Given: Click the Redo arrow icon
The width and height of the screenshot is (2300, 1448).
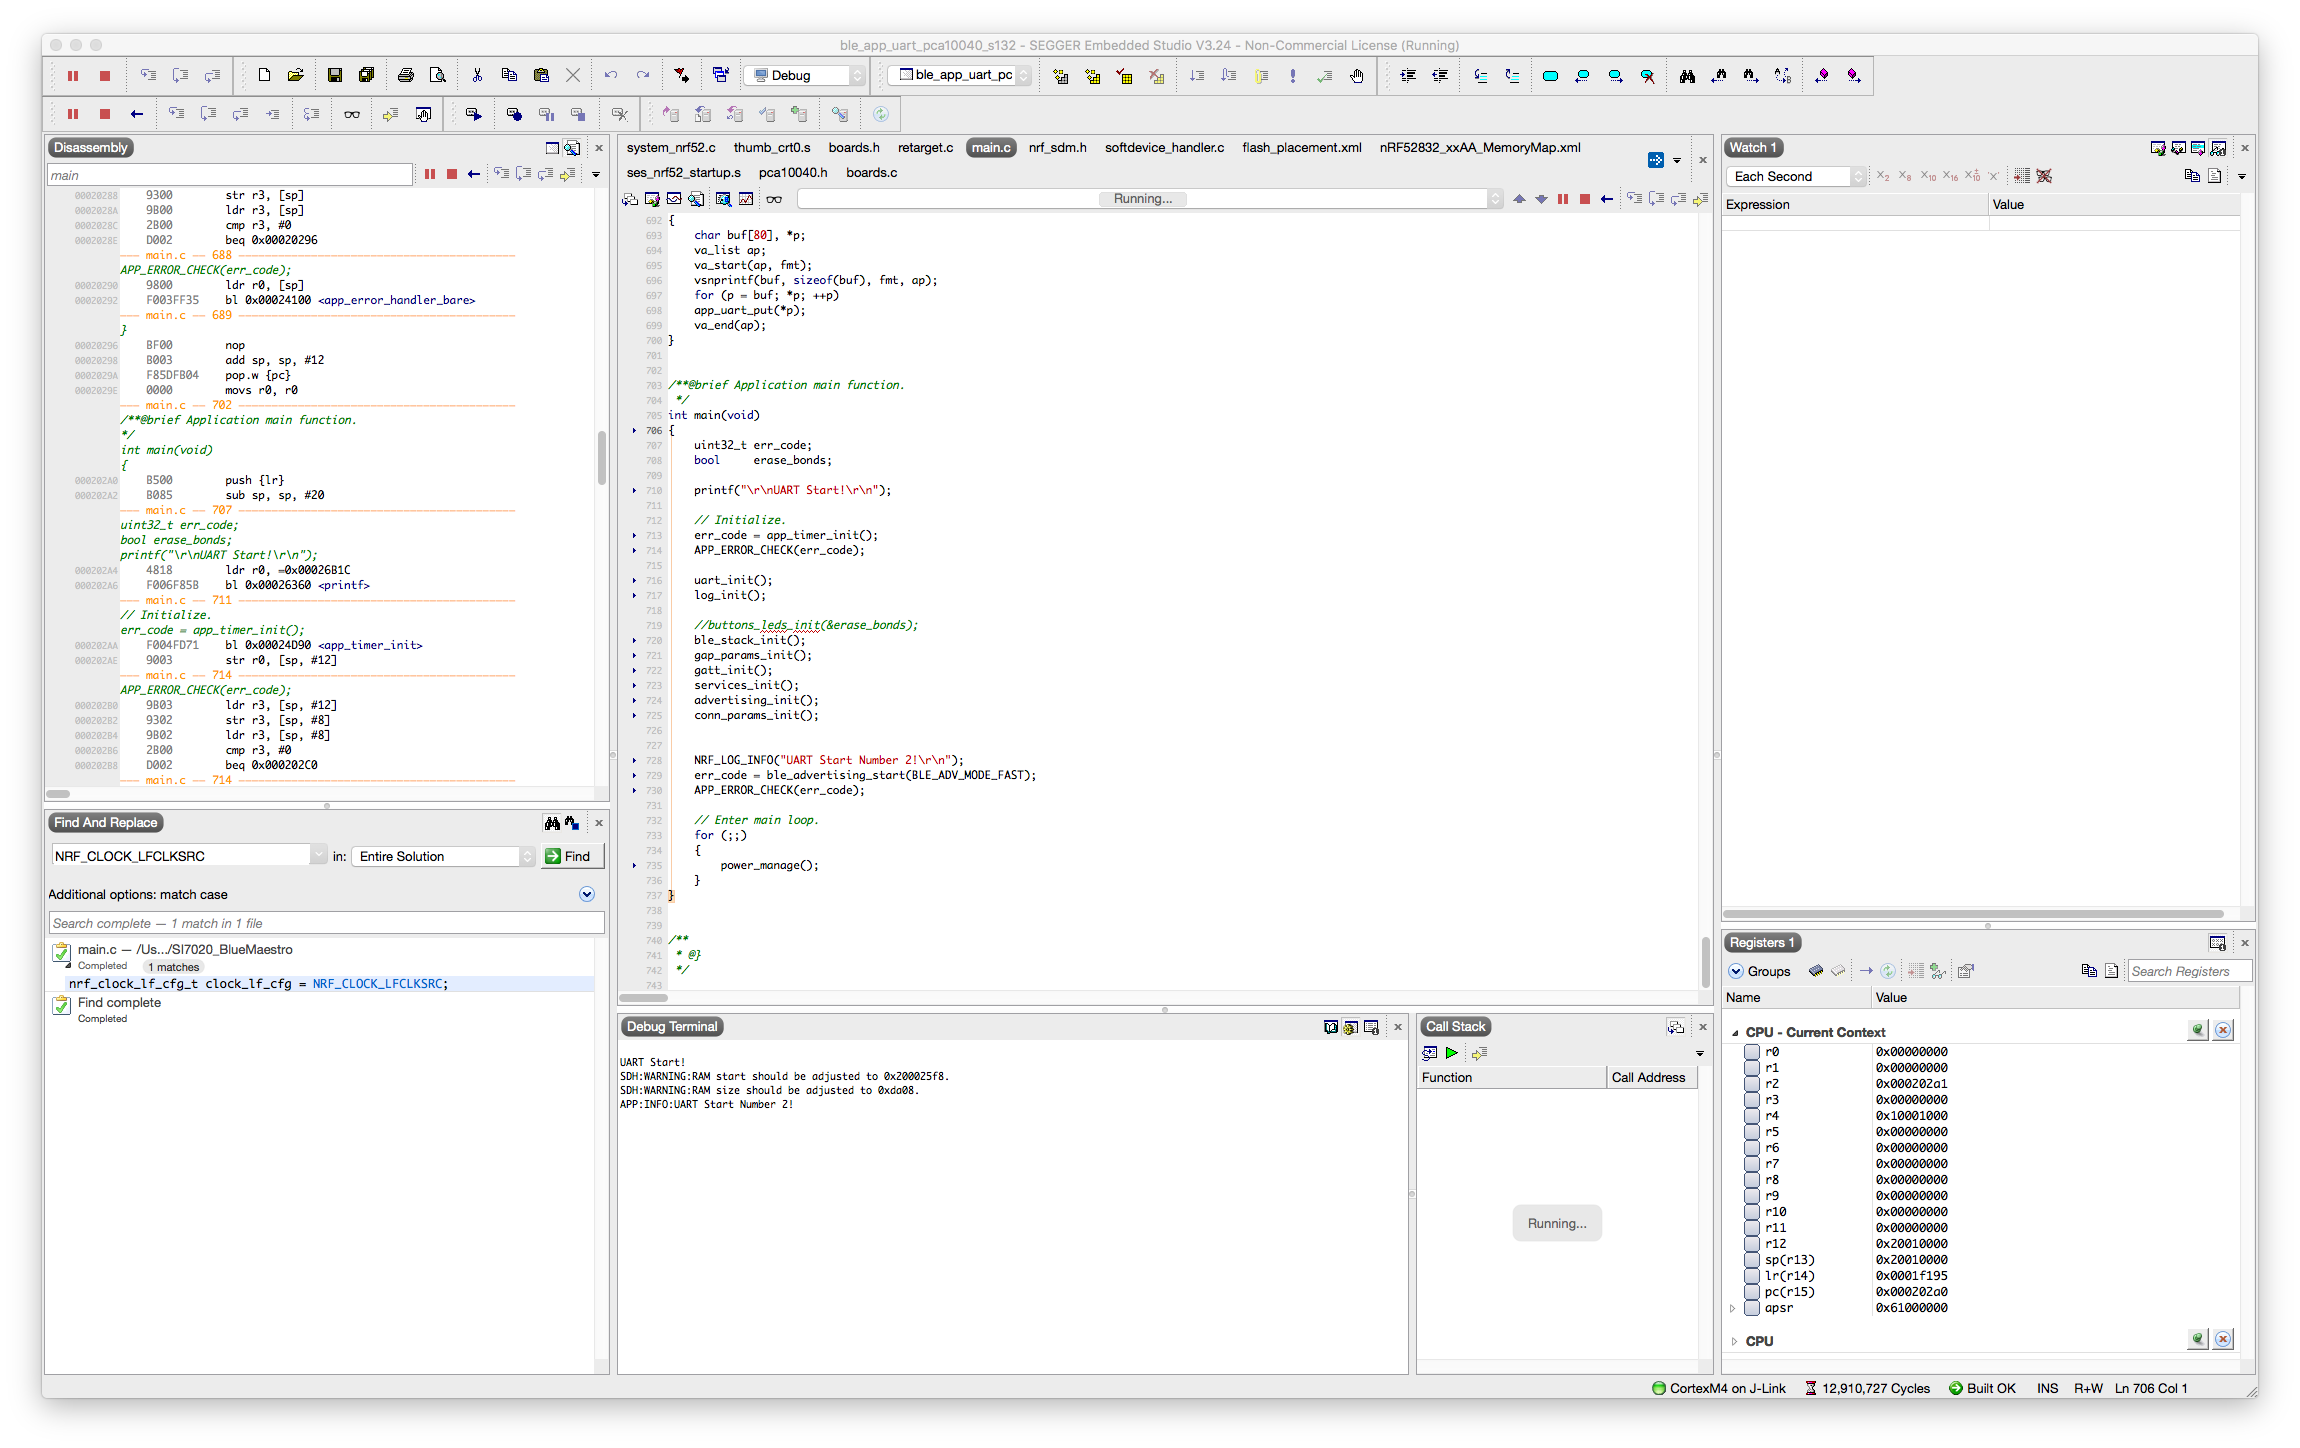Looking at the screenshot, I should click(643, 75).
